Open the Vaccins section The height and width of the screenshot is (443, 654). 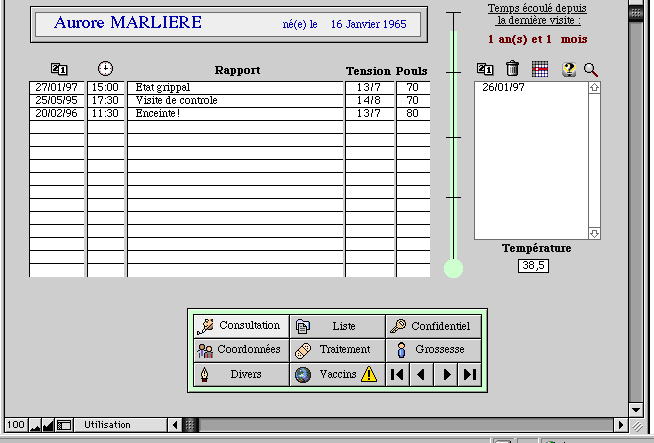(337, 375)
